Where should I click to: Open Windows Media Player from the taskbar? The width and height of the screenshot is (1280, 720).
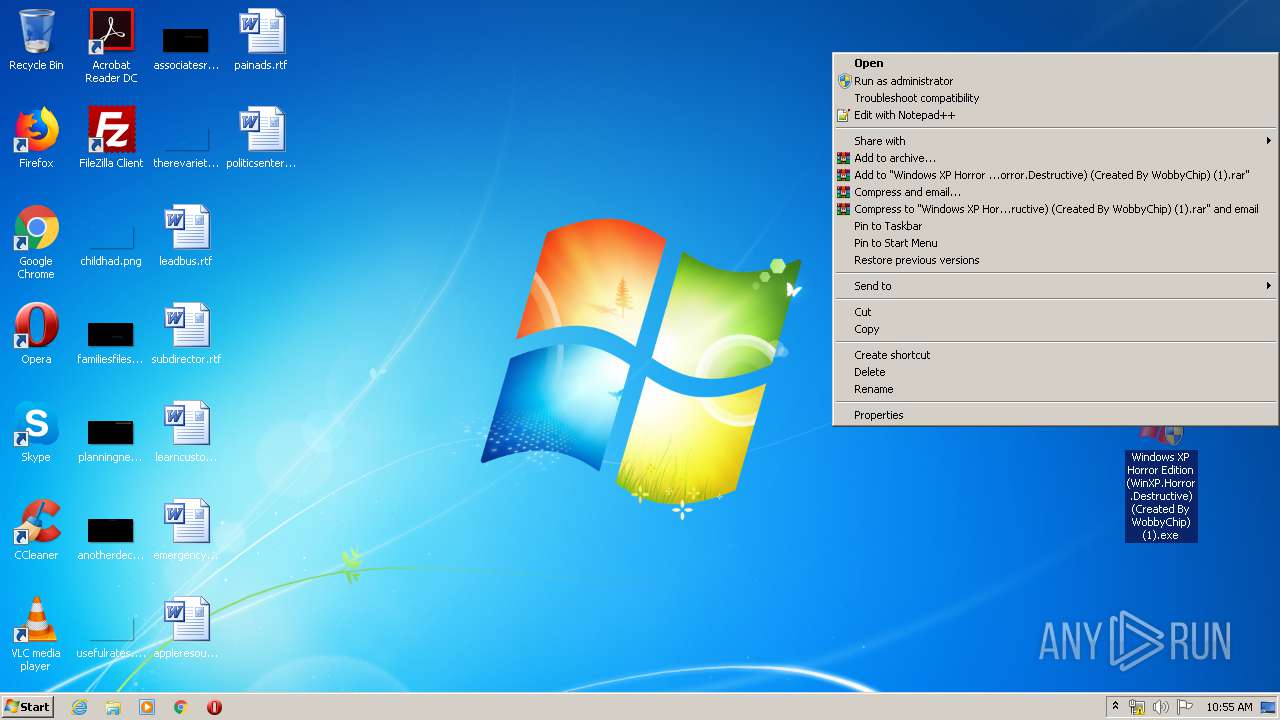(147, 707)
